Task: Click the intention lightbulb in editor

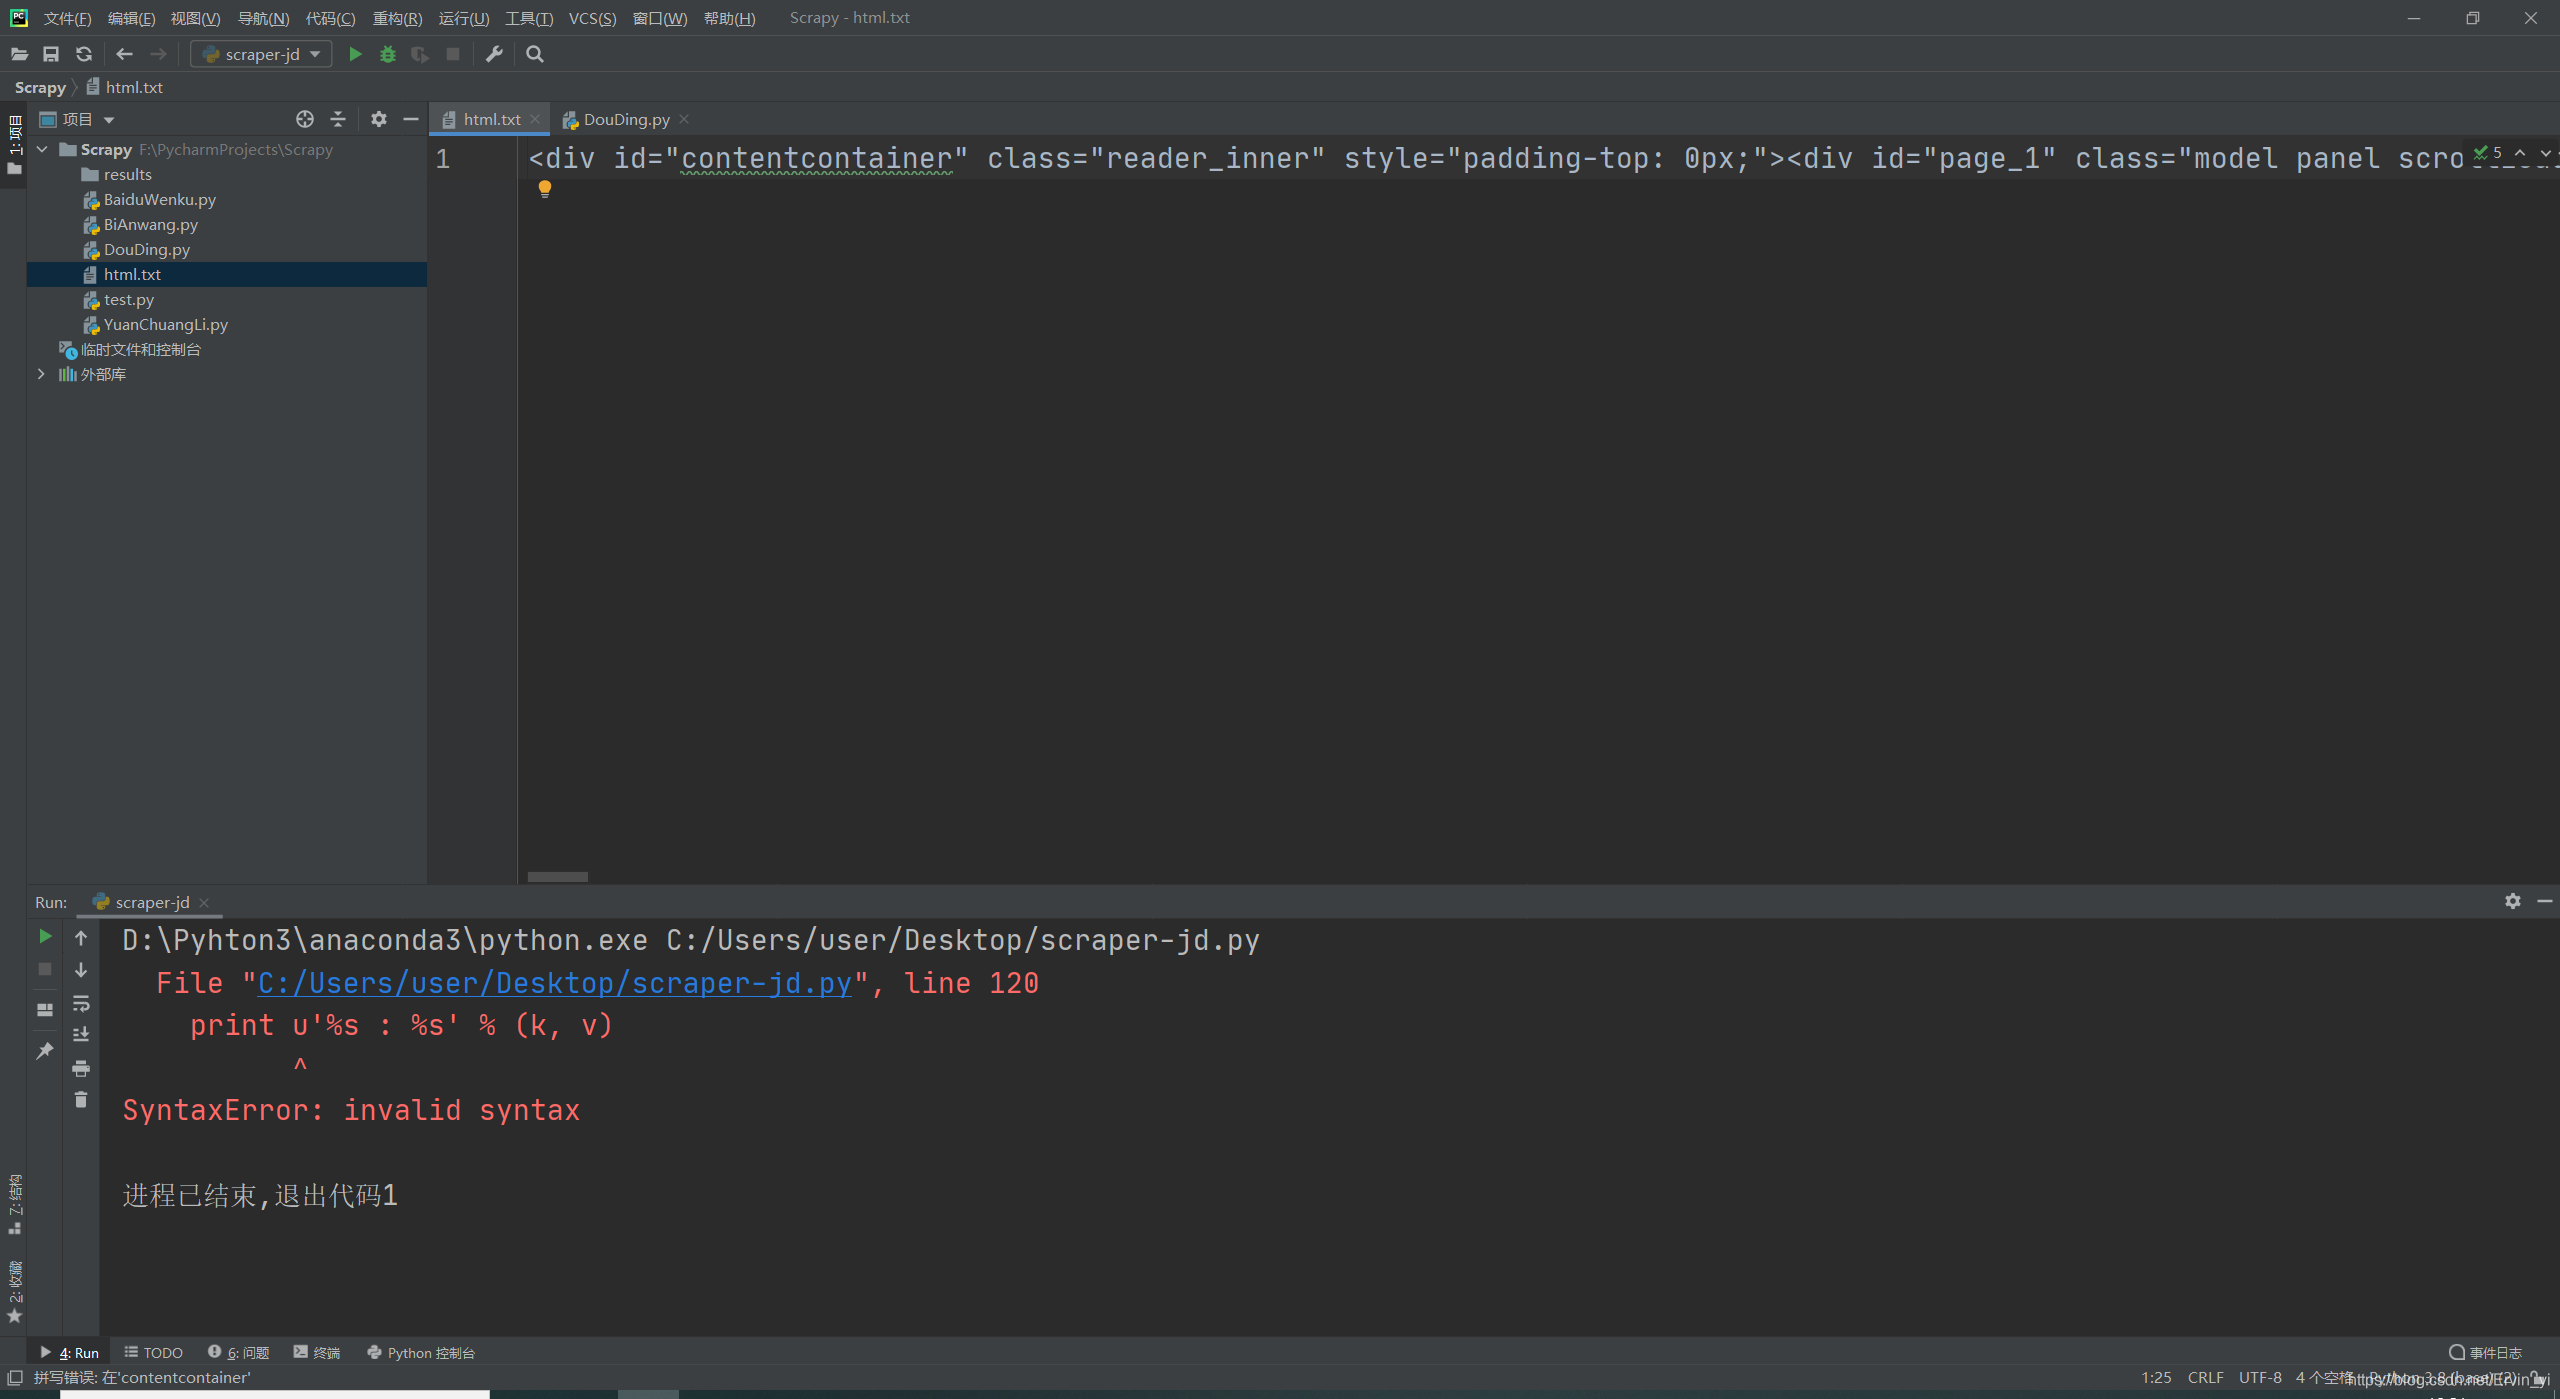Action: coord(545,189)
